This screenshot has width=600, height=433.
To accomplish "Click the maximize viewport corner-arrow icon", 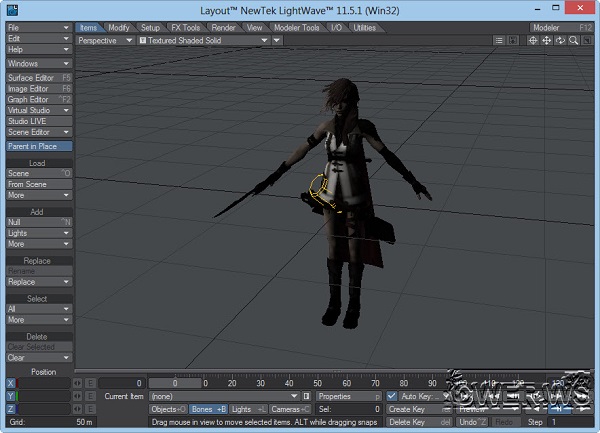I will (587, 41).
